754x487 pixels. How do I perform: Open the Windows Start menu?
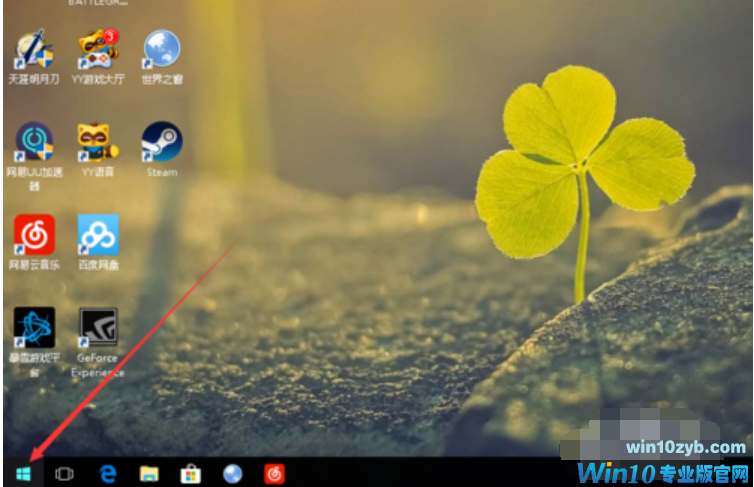pyautogui.click(x=22, y=473)
